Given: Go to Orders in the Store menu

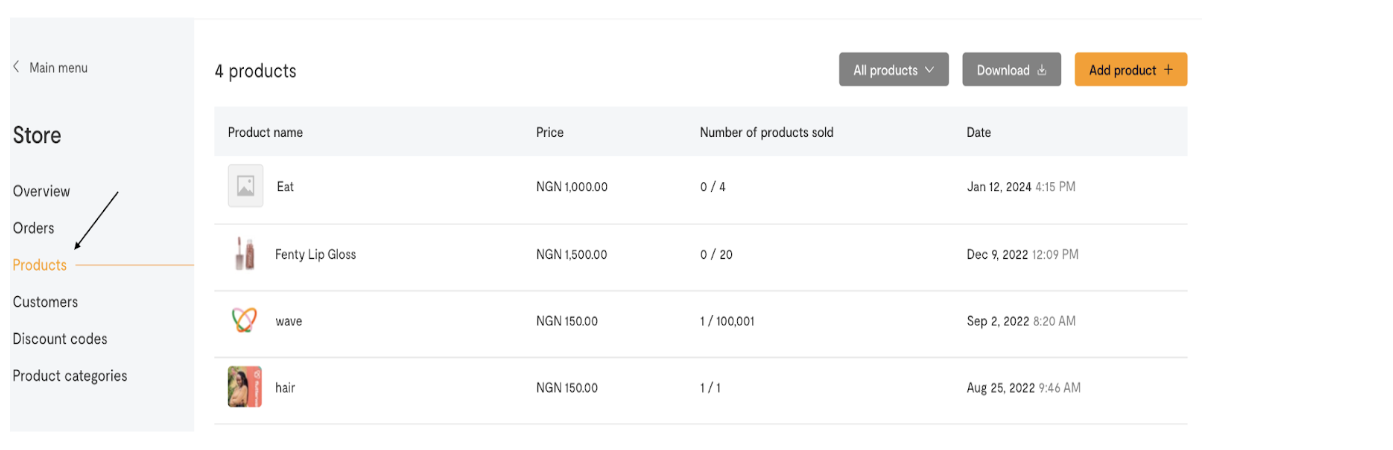Looking at the screenshot, I should (x=34, y=228).
